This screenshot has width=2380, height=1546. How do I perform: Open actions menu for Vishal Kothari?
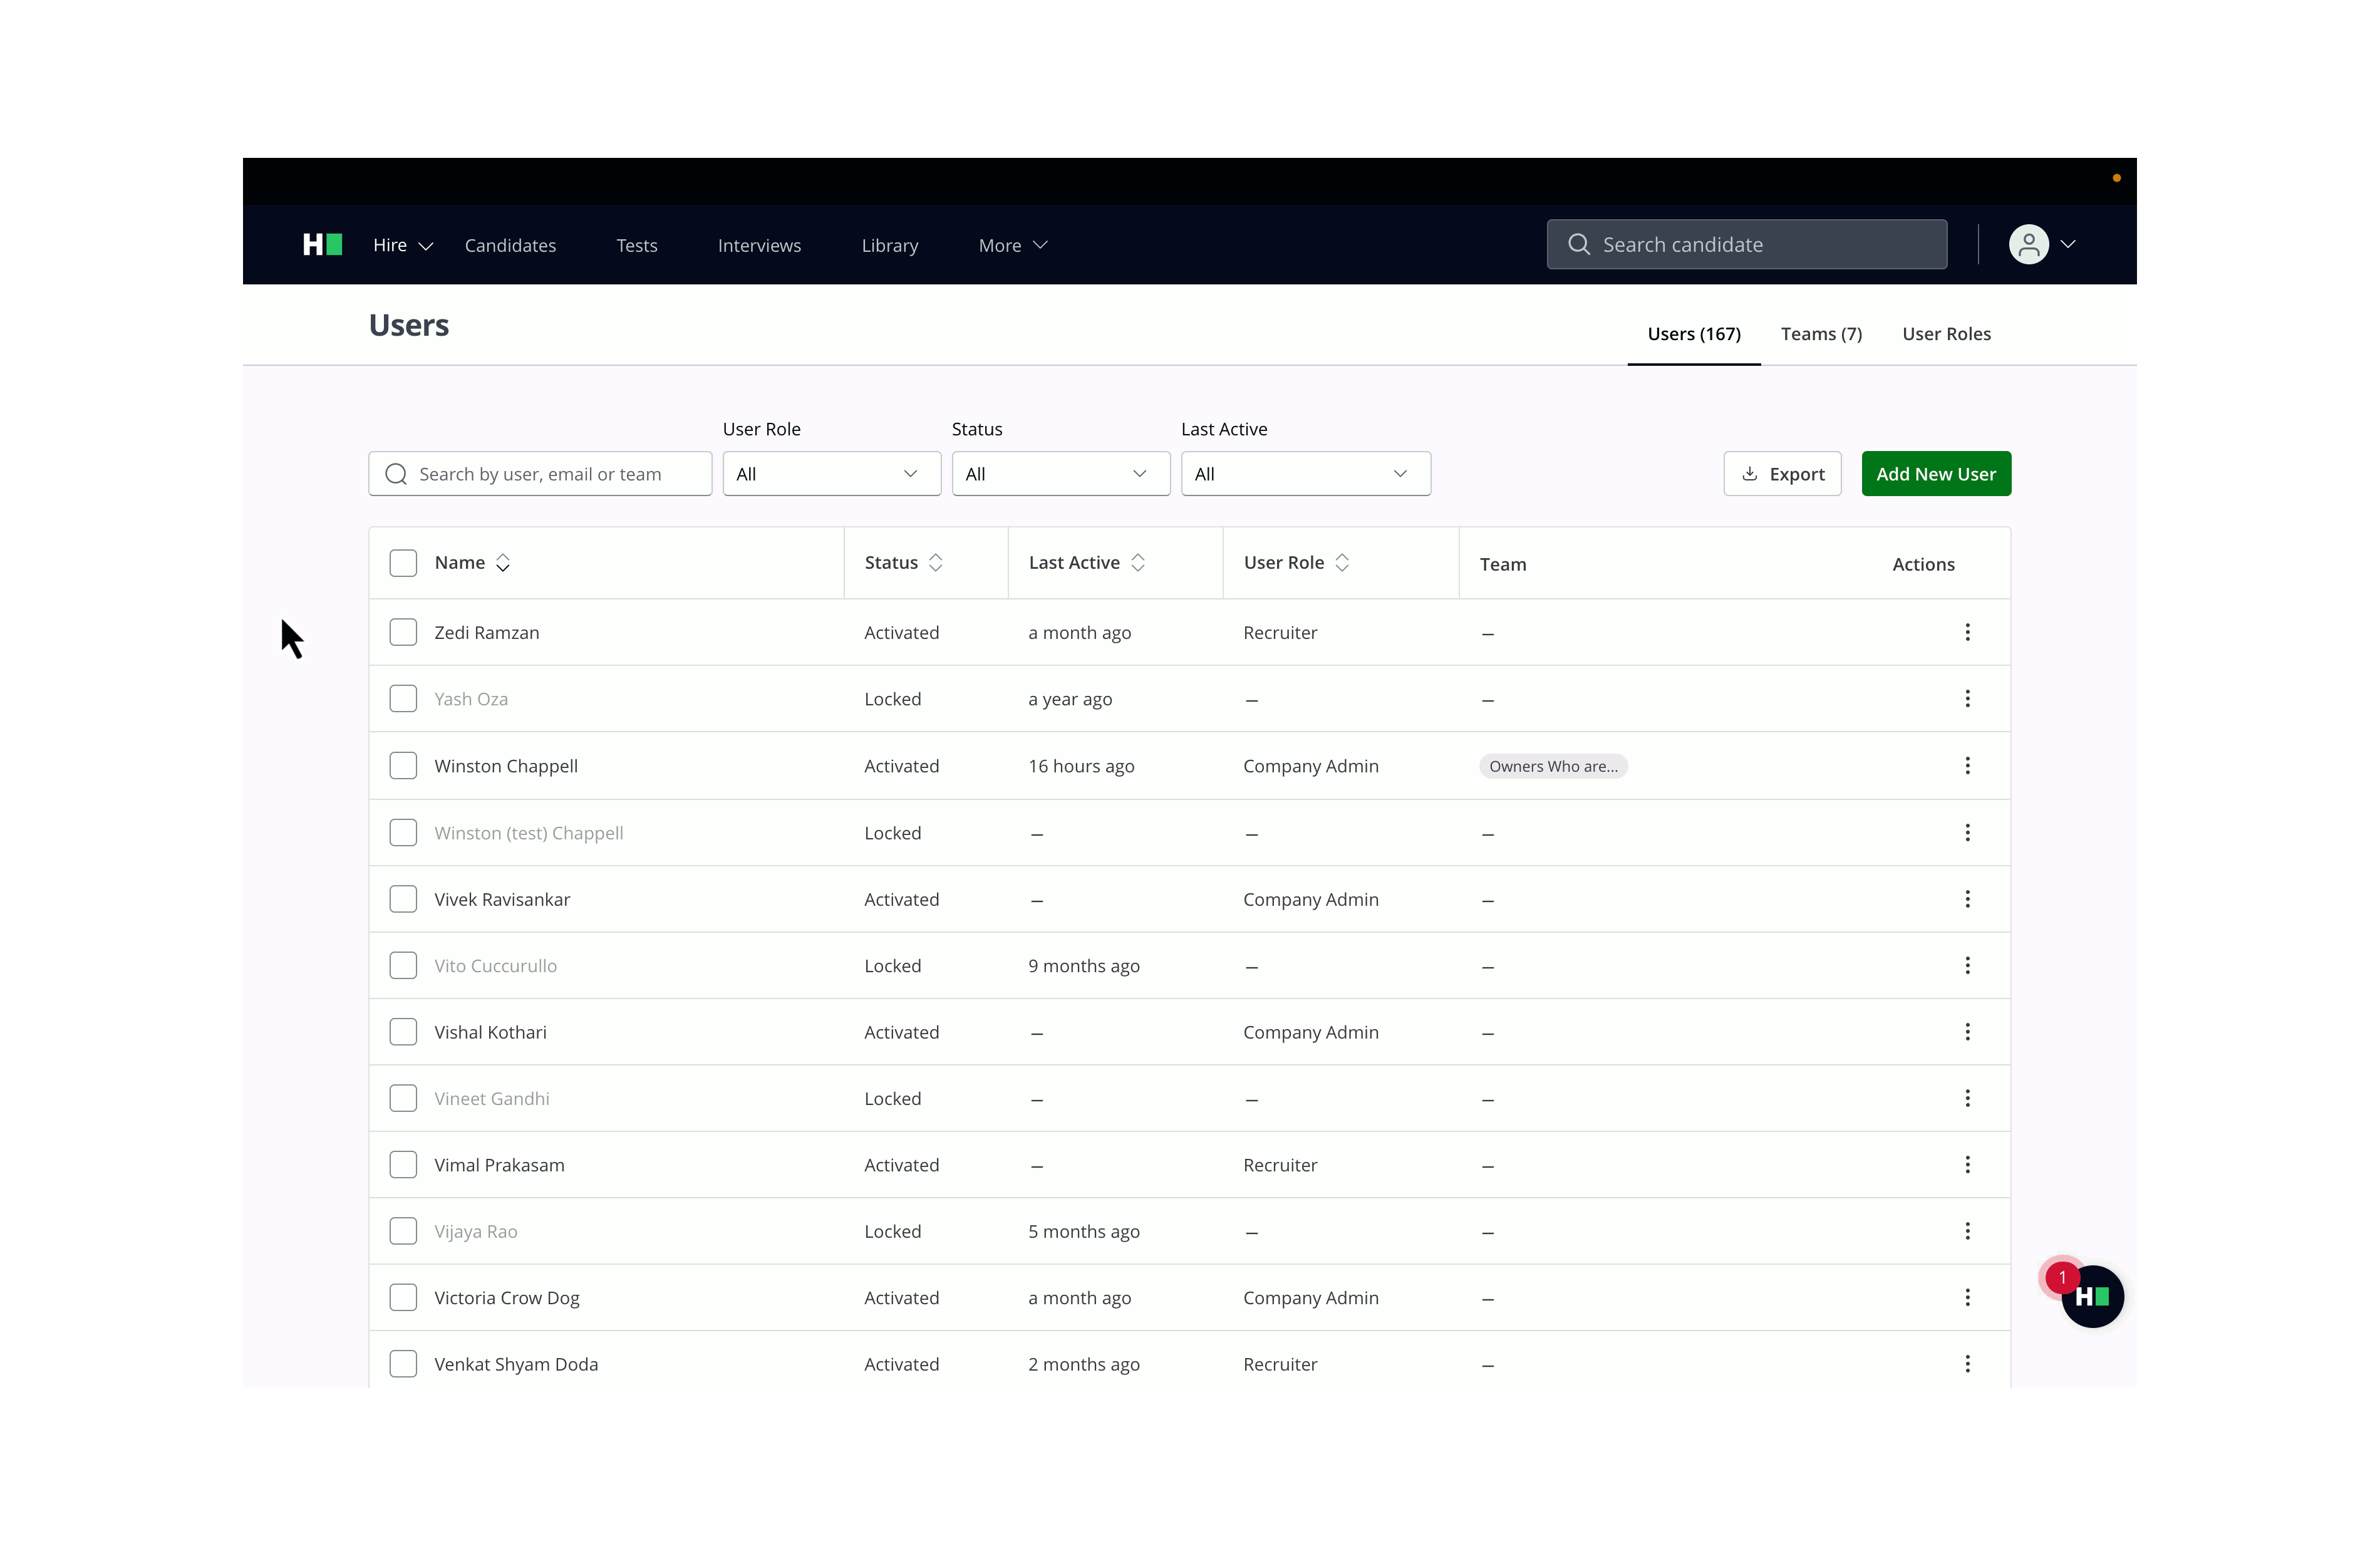[x=1967, y=1032]
